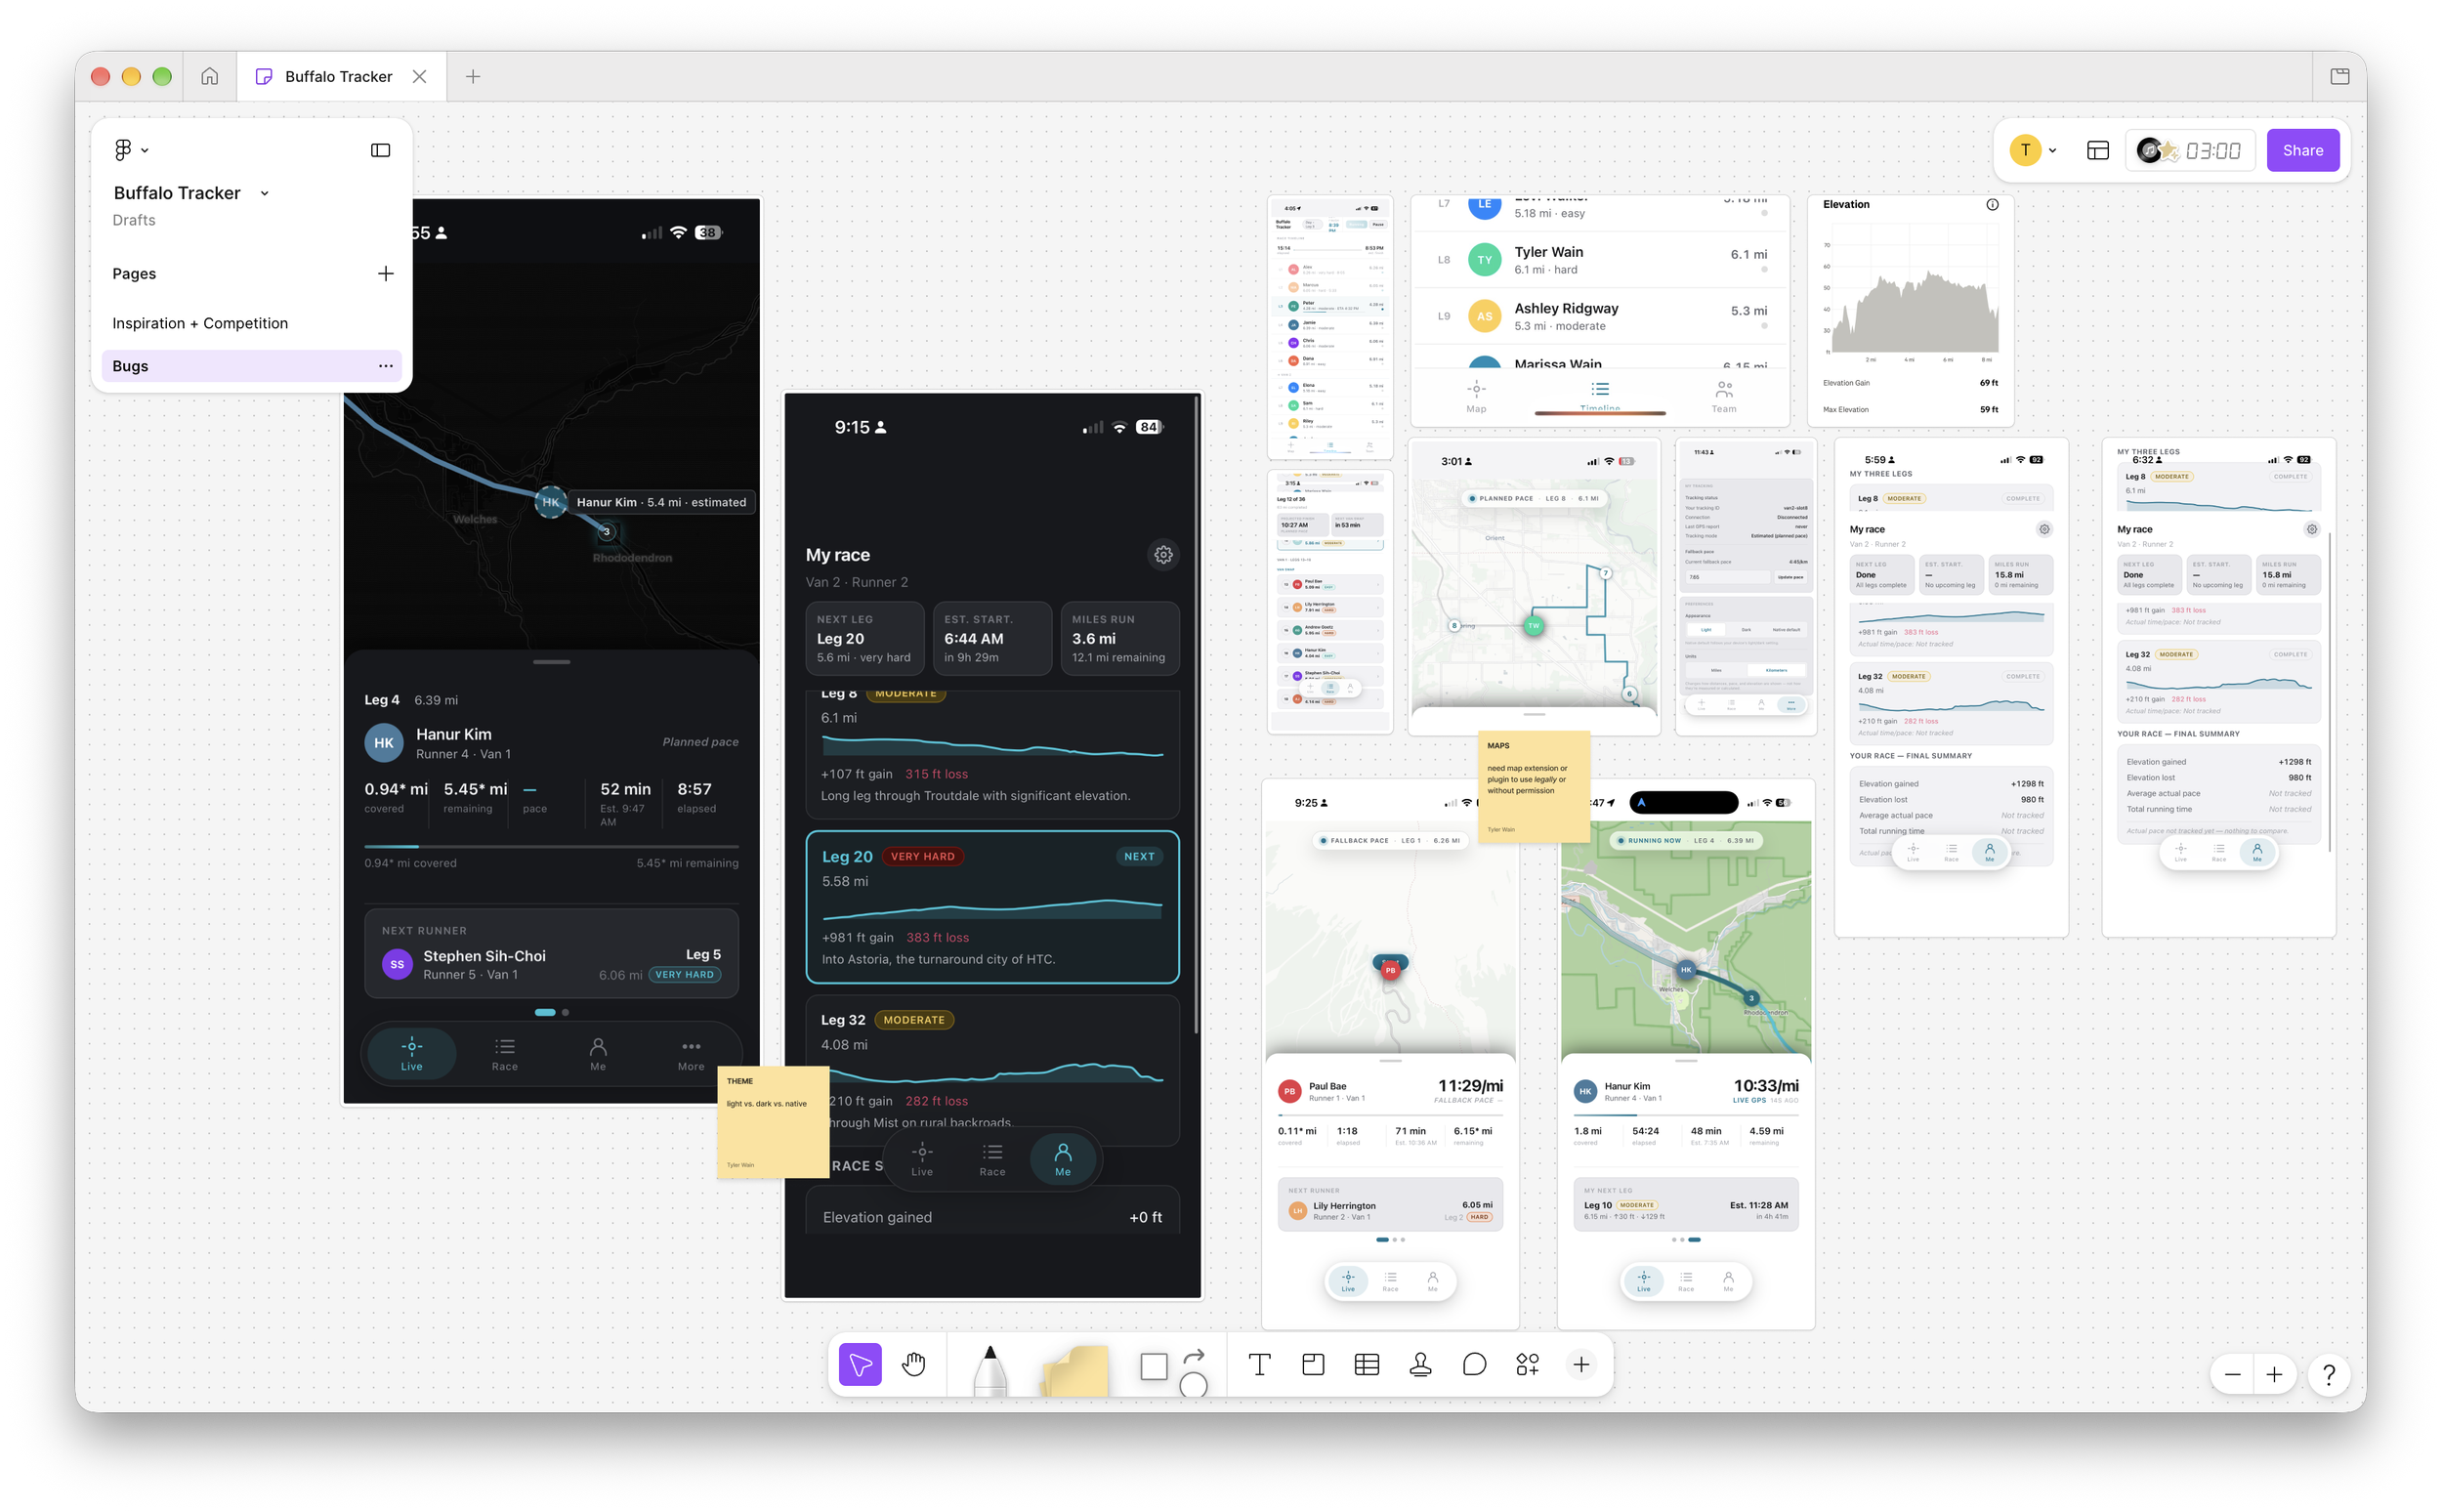The image size is (2442, 1512).
Task: Add a new page with the Pages plus icon
Action: 386,274
